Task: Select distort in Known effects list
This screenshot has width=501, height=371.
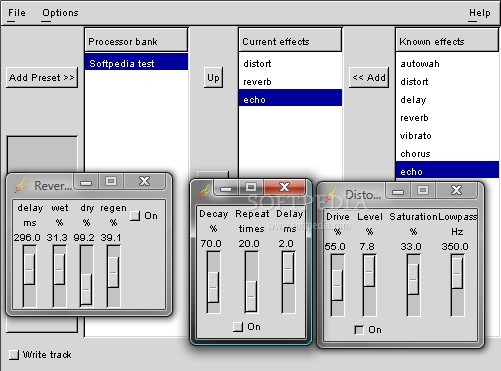Action: click(447, 82)
